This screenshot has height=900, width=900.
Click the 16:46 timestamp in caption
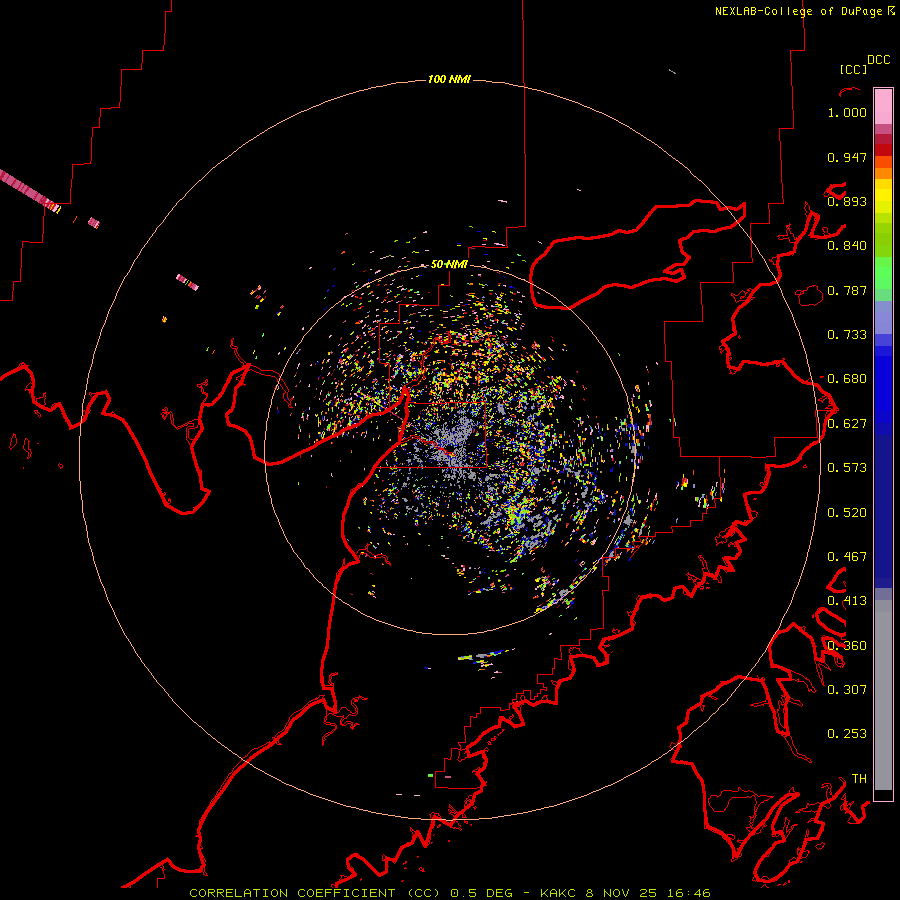tap(689, 893)
